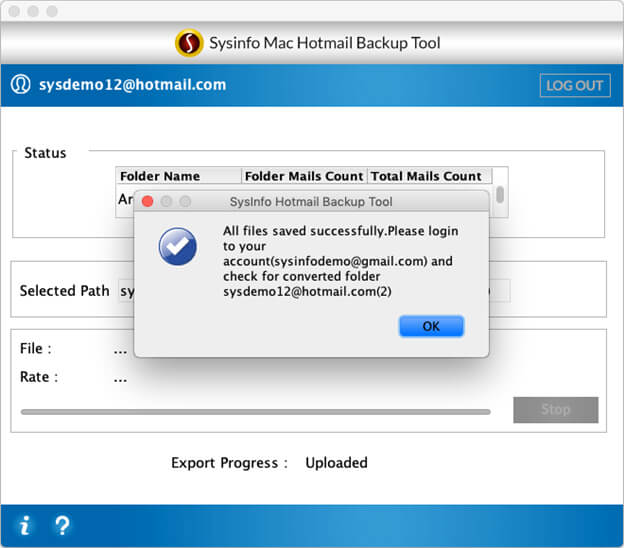Click the export progress bar

[x=255, y=412]
